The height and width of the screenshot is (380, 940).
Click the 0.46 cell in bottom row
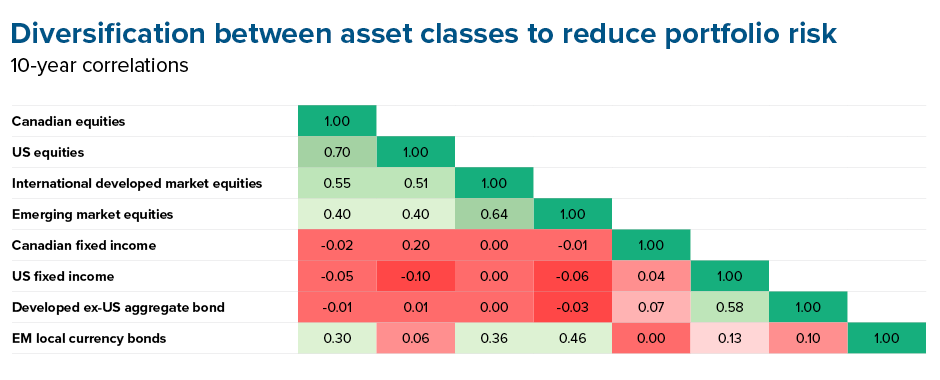coord(573,339)
